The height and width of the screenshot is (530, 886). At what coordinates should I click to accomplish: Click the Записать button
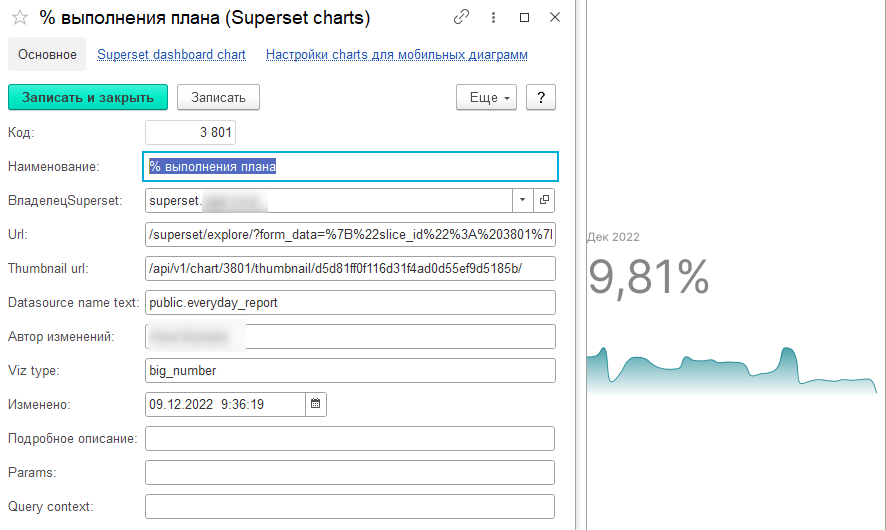[x=218, y=97]
